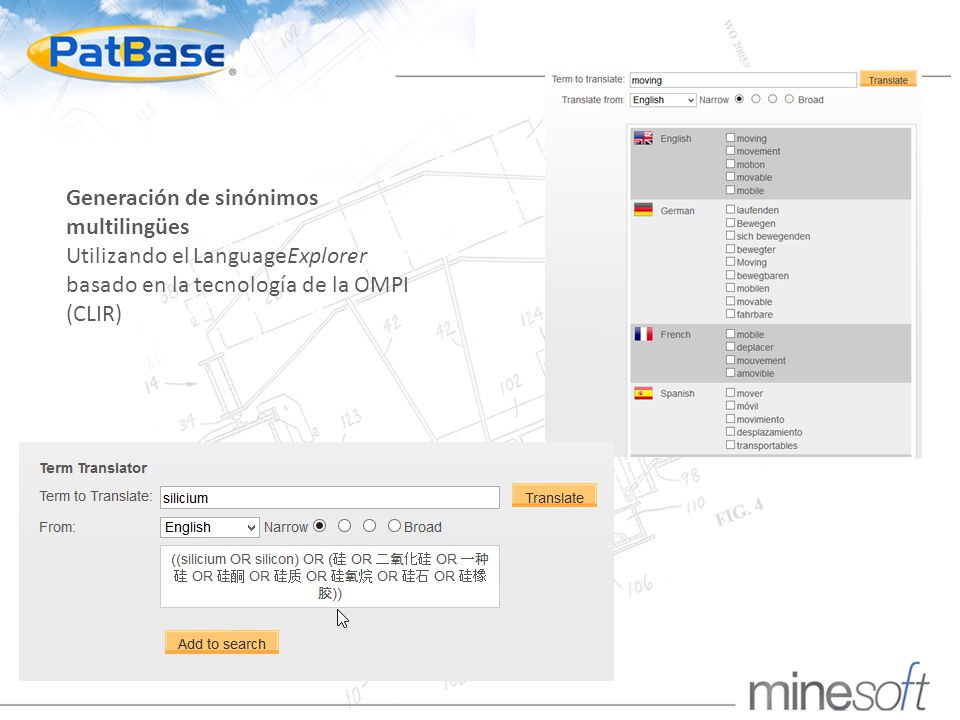Select the "amovible" checkbox
Screen dimensions: 960x720
[x=730, y=373]
